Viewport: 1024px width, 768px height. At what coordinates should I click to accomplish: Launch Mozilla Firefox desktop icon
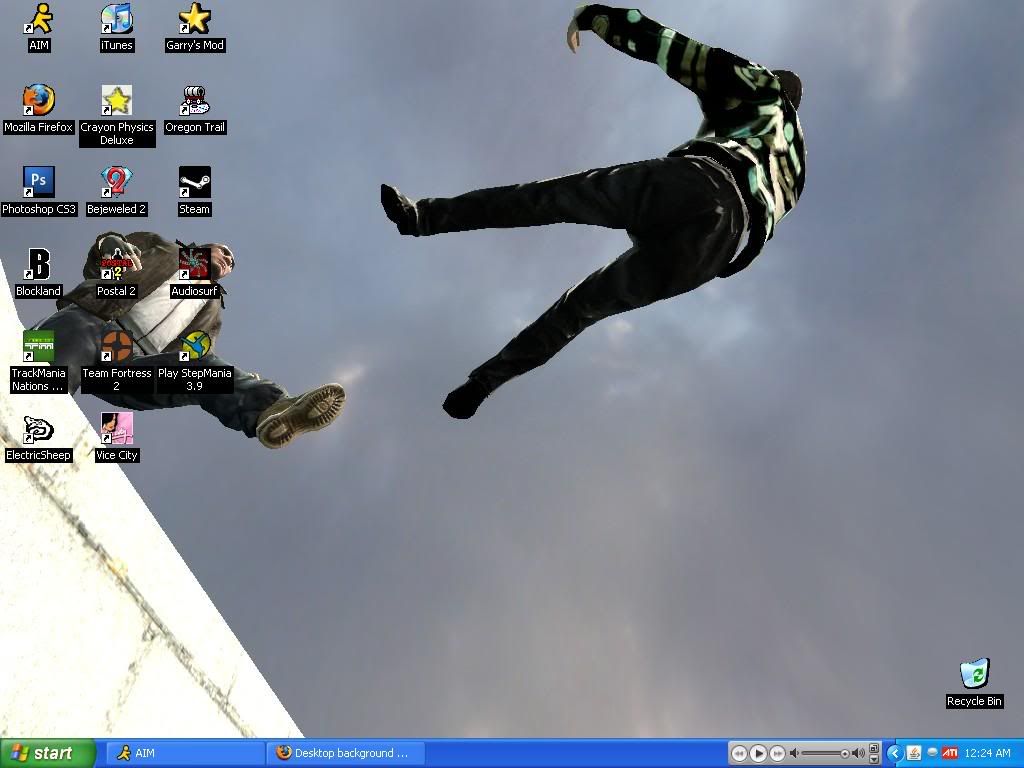click(38, 101)
